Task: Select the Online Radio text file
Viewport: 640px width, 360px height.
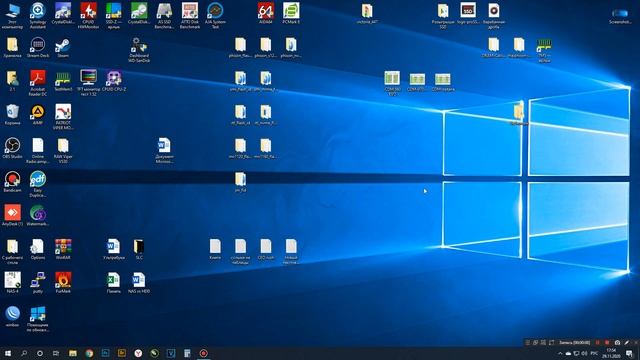Action: [38, 151]
